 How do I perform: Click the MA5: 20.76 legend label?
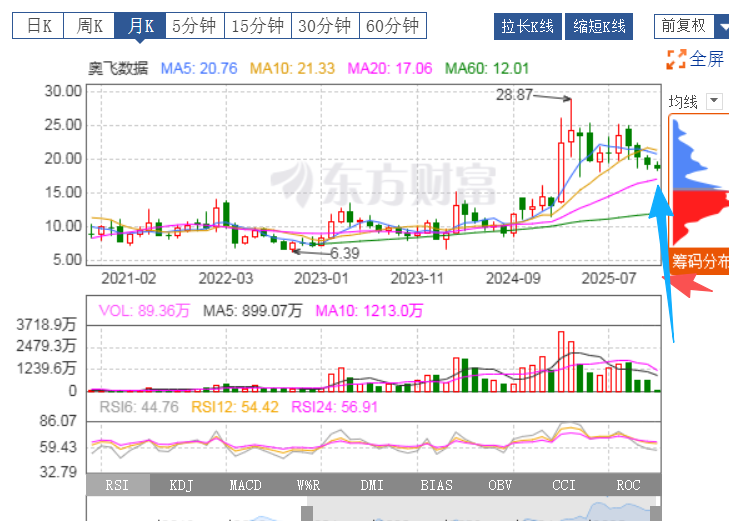[199, 69]
